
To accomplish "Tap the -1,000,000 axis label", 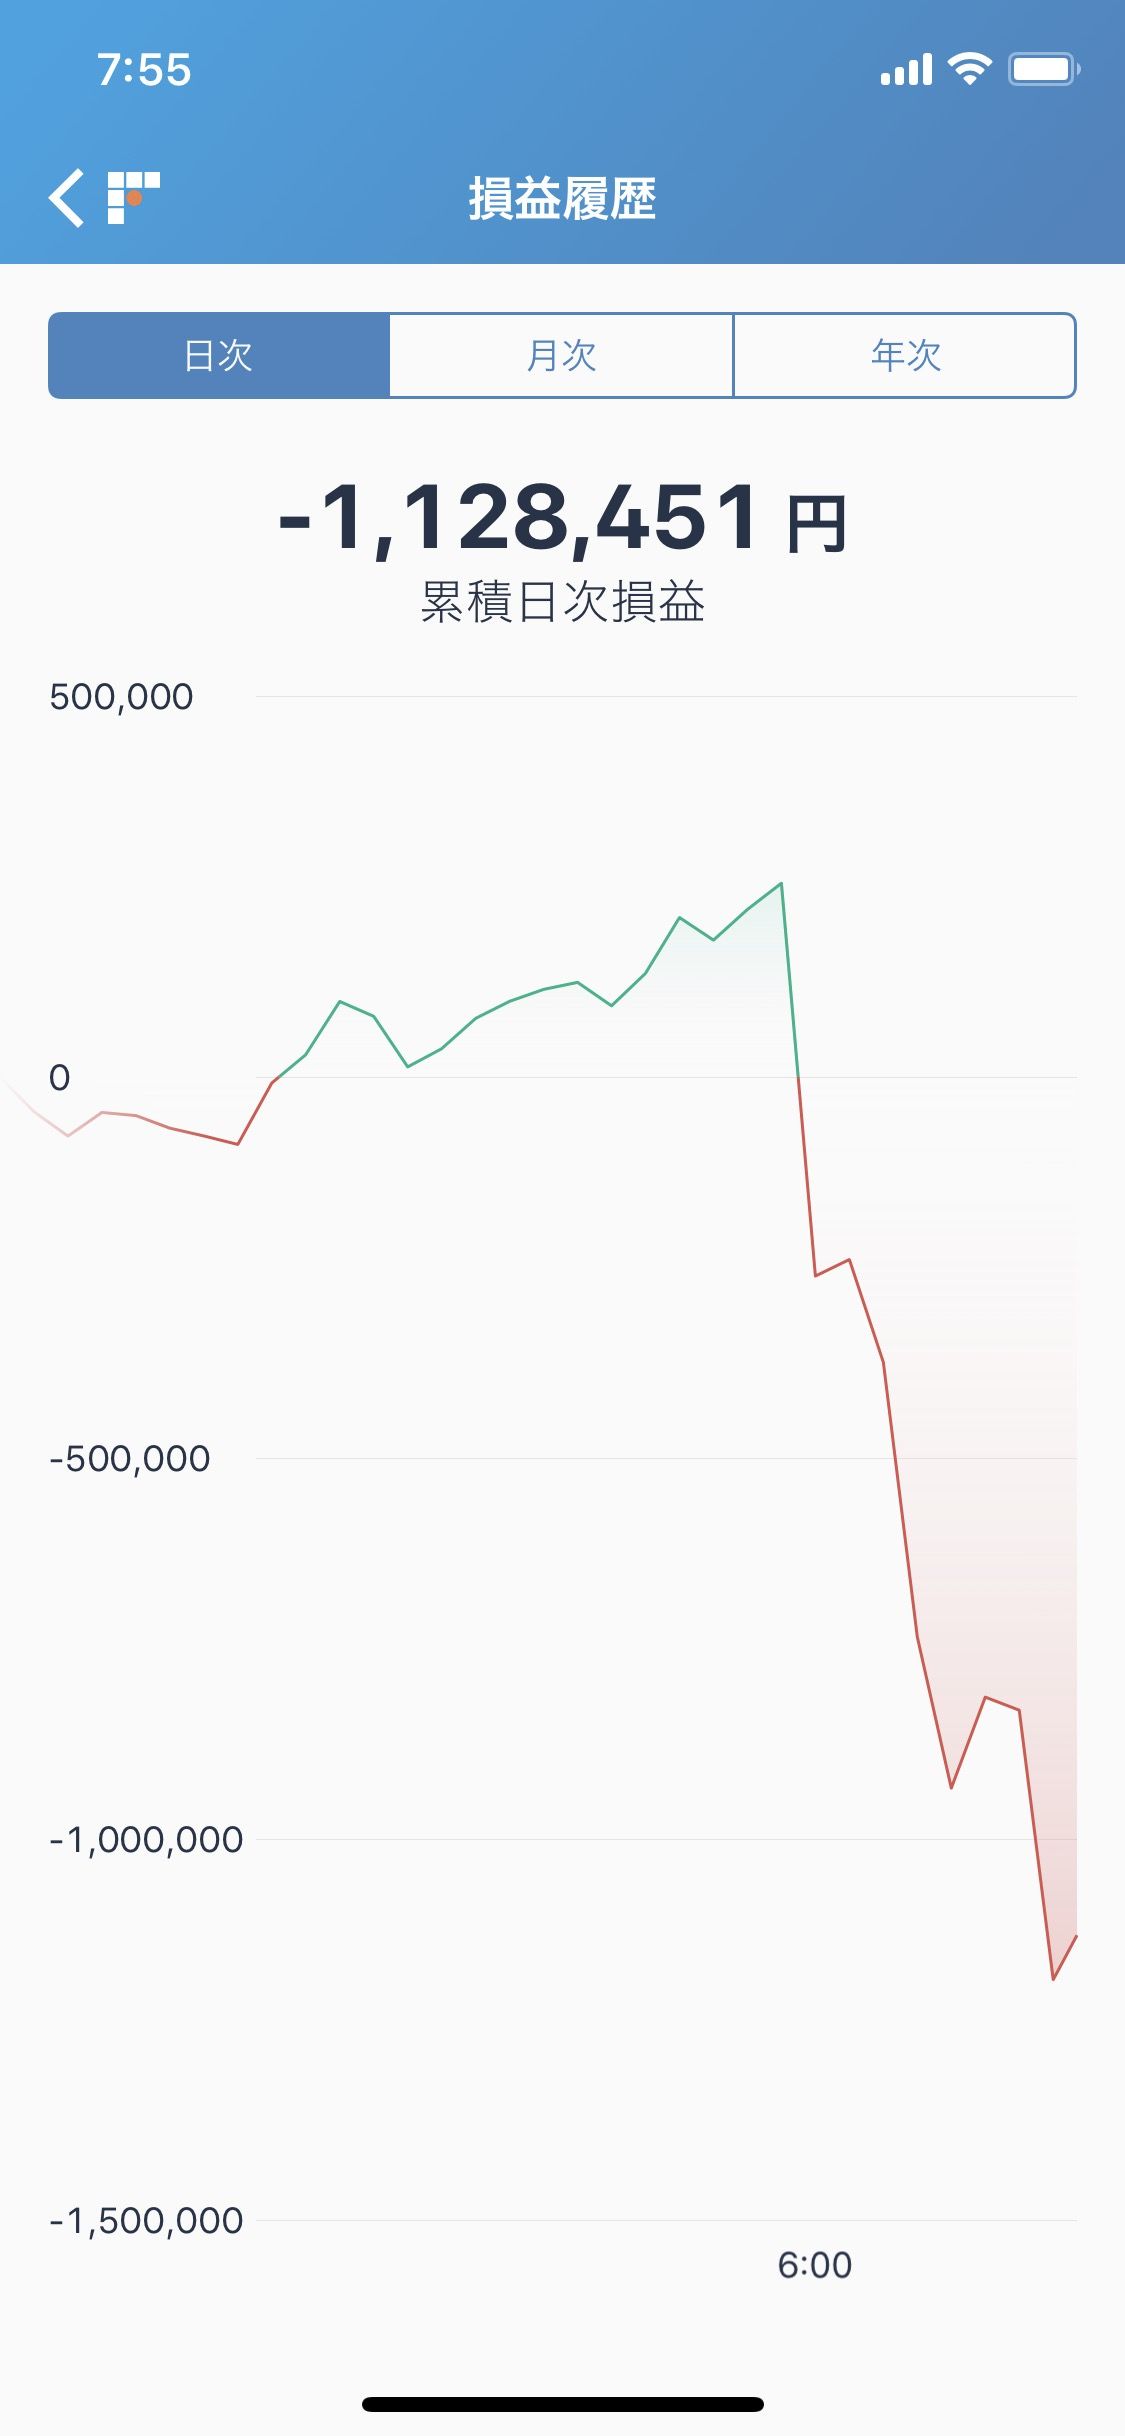I will pyautogui.click(x=146, y=1840).
